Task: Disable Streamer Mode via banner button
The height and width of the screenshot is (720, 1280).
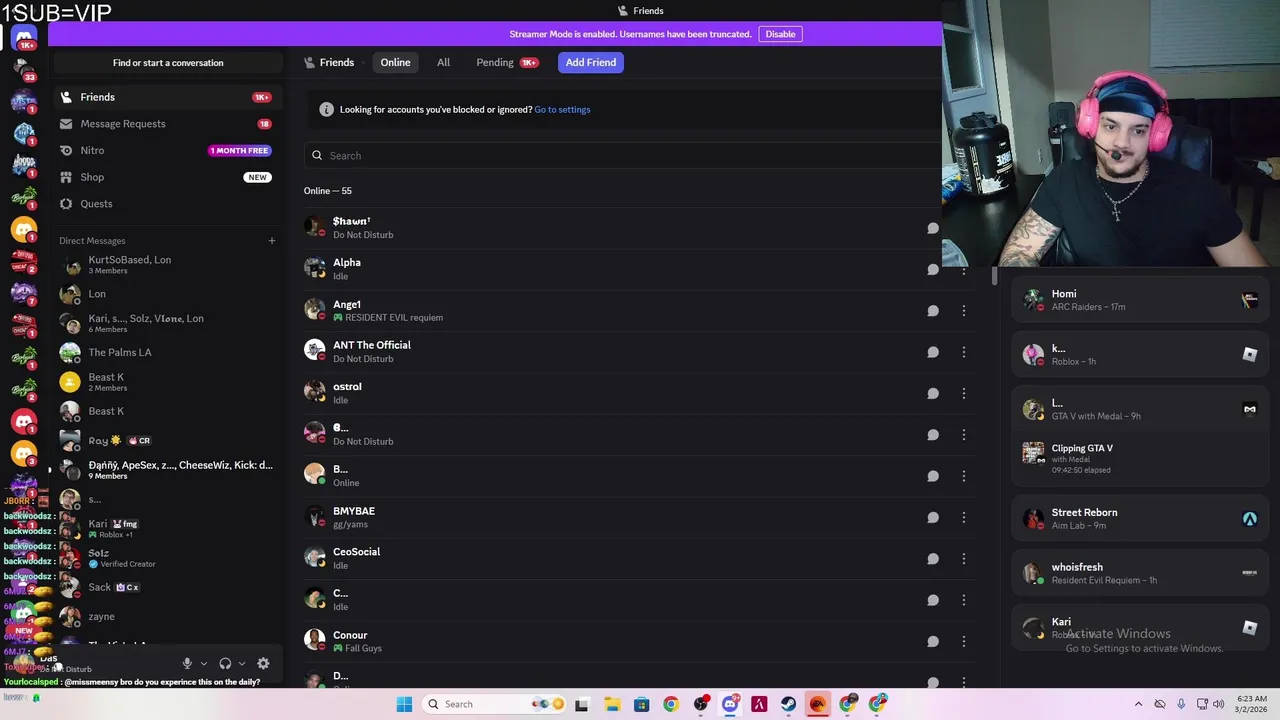Action: pos(780,34)
